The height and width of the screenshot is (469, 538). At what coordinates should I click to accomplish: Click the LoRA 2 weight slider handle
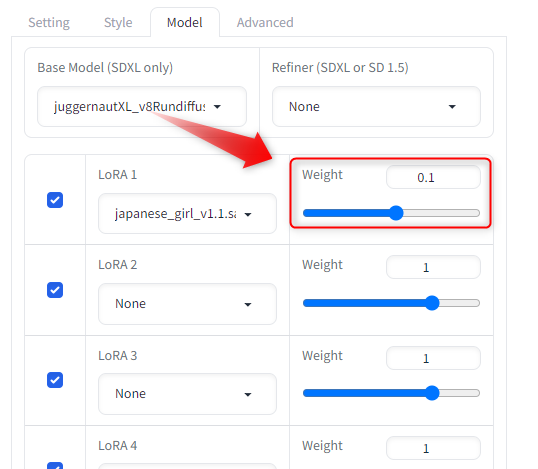[432, 303]
